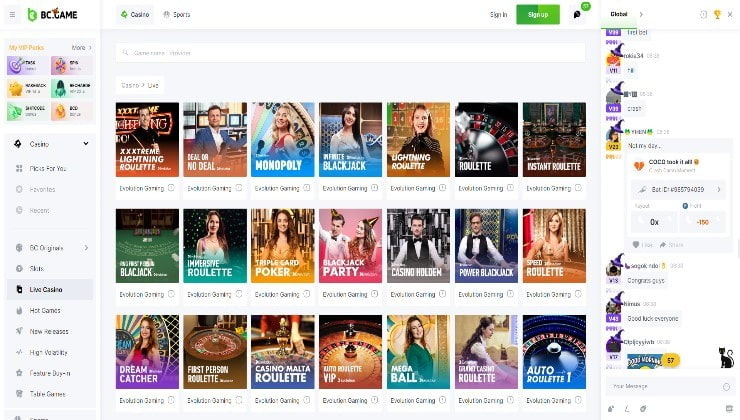Screen dimensions: 740x420
Task: Open Speed Roulette game
Action: pyautogui.click(x=555, y=246)
